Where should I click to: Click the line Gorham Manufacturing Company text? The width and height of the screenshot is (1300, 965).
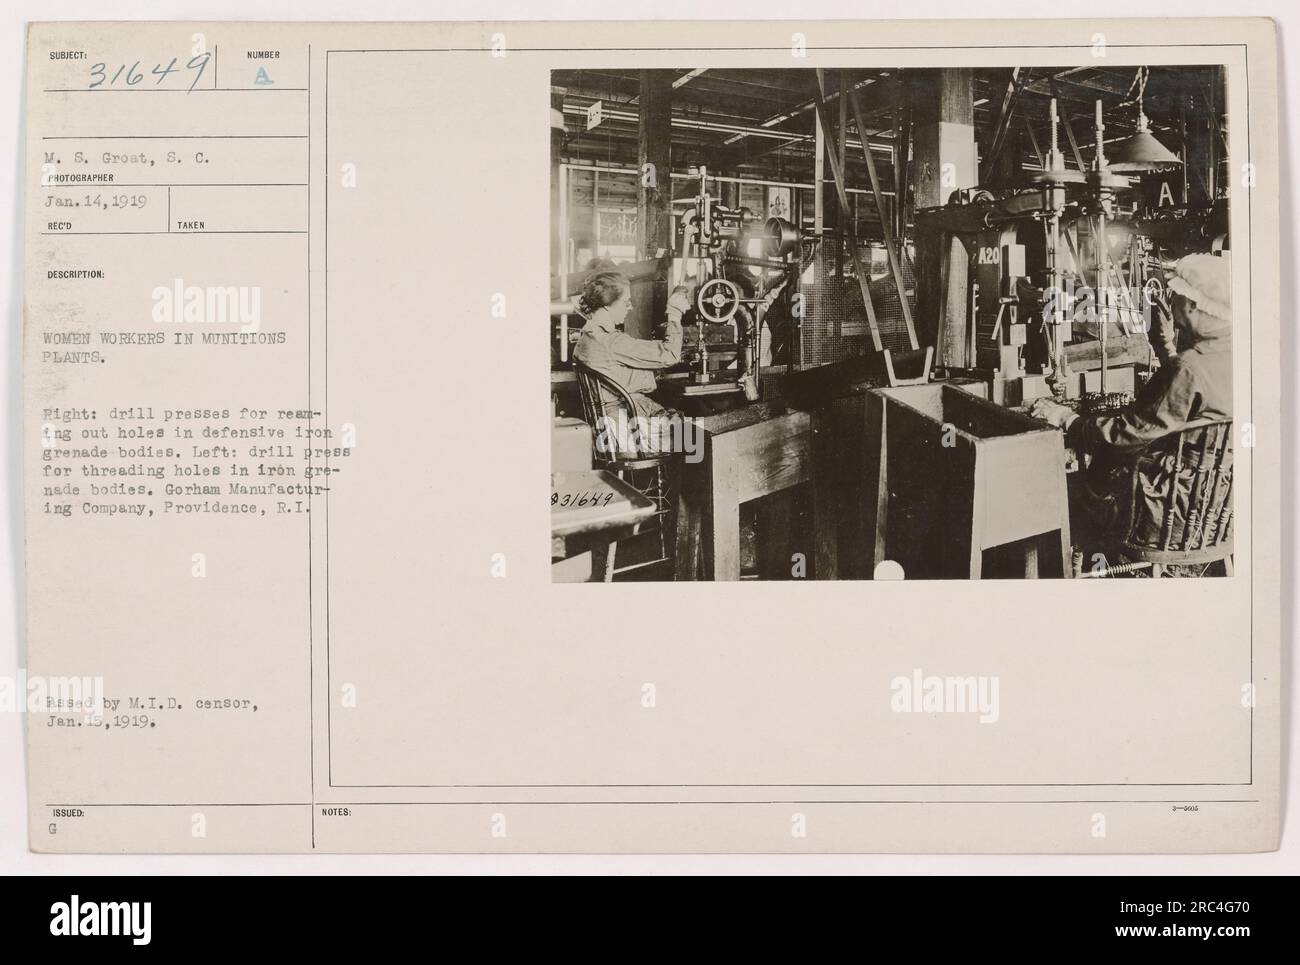[x=185, y=500]
